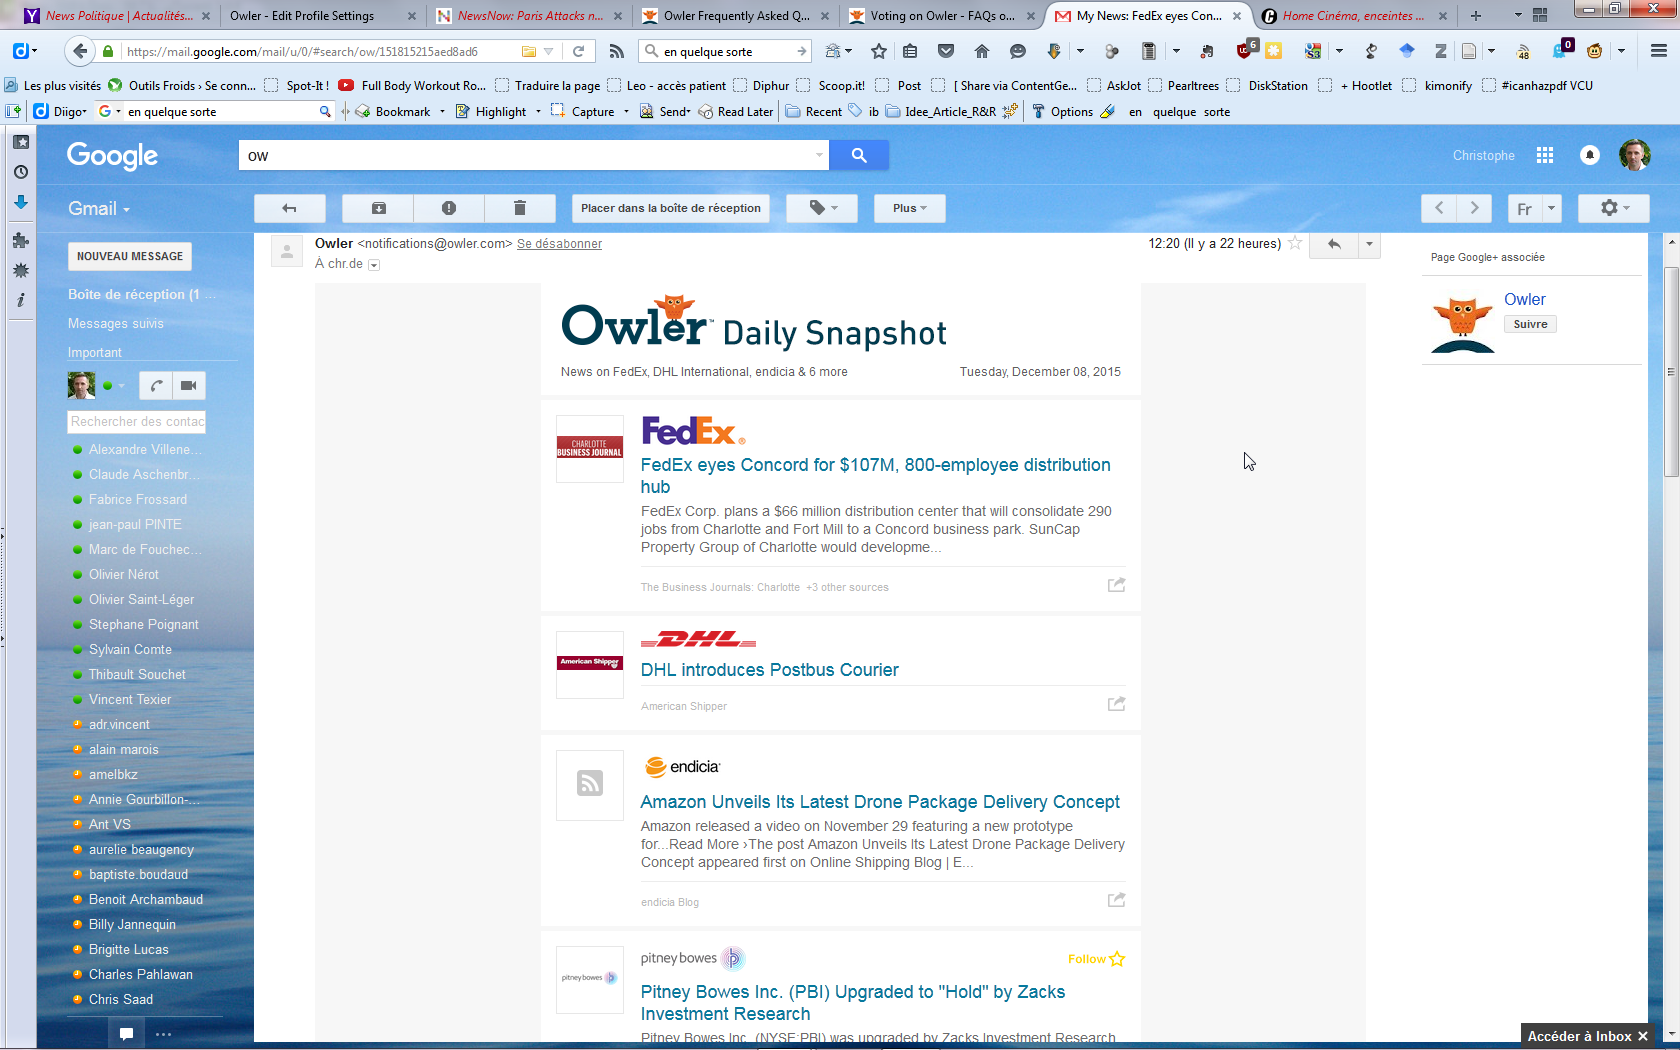
Task: Open Owler Google+ page name link
Action: [1524, 299]
